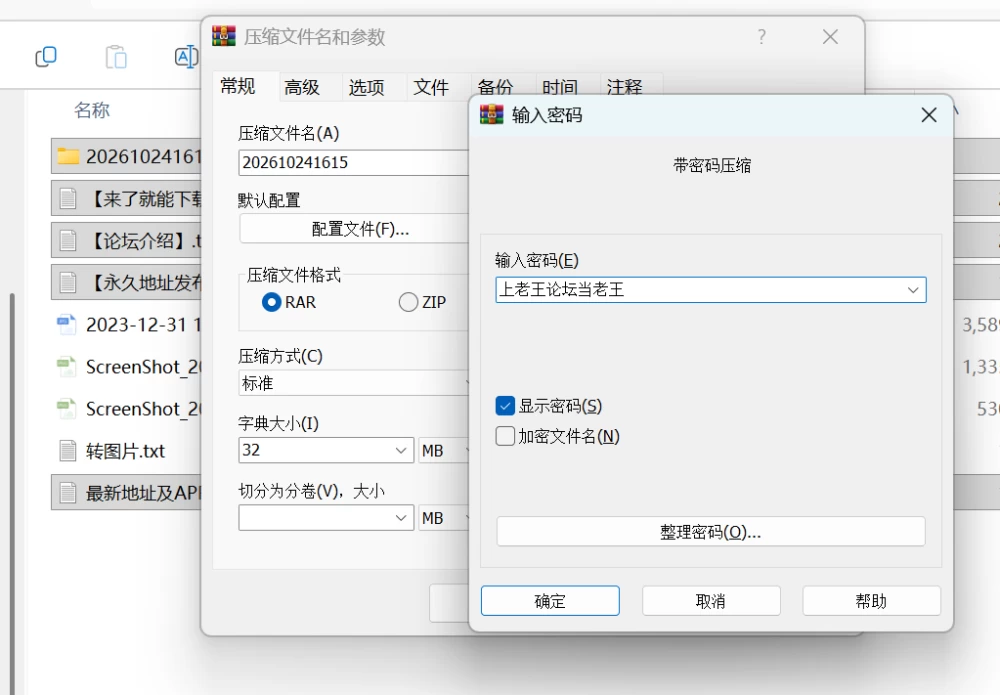Open the 字典大小 dropdown showing 32
The image size is (1000, 695).
coord(326,450)
